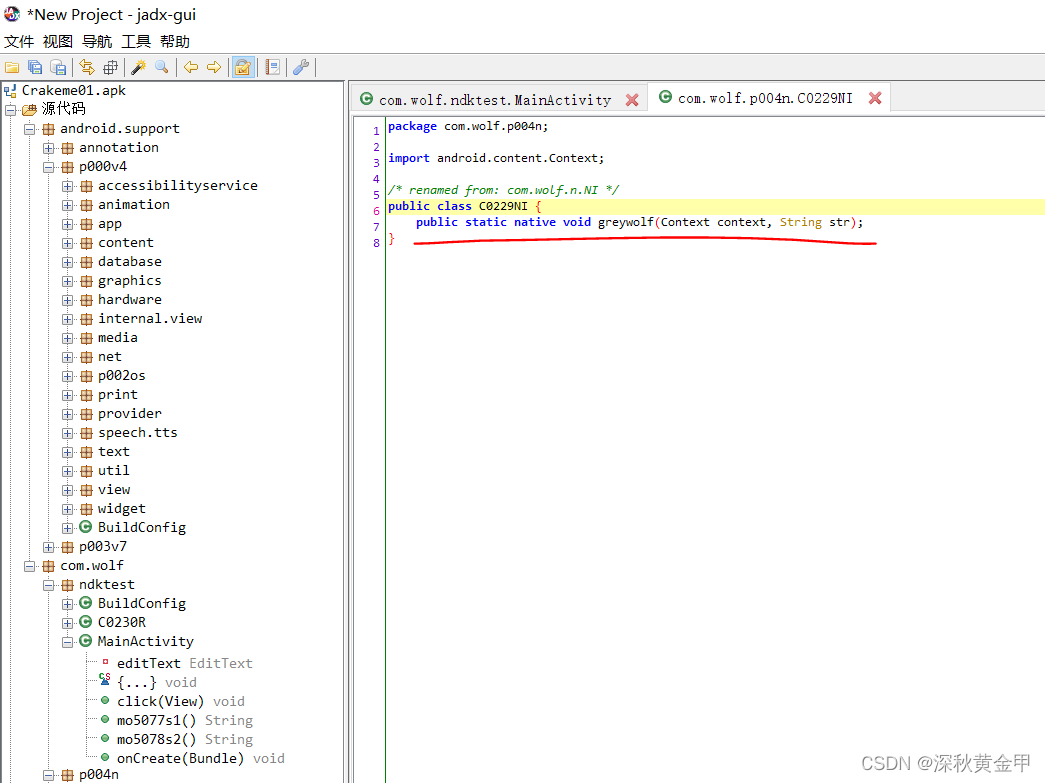The width and height of the screenshot is (1045, 783).
Task: Click the net package icon
Action: point(87,357)
